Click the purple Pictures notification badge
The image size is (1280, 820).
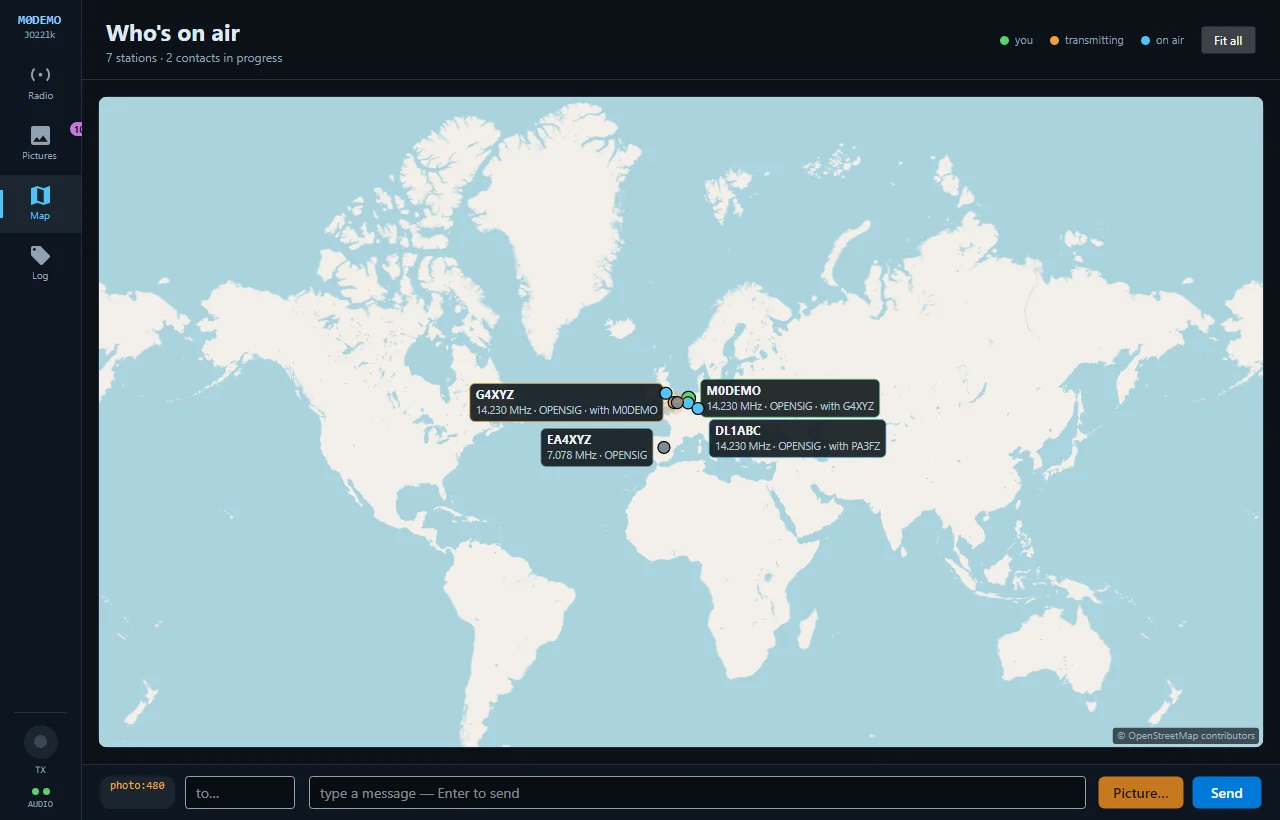click(76, 129)
